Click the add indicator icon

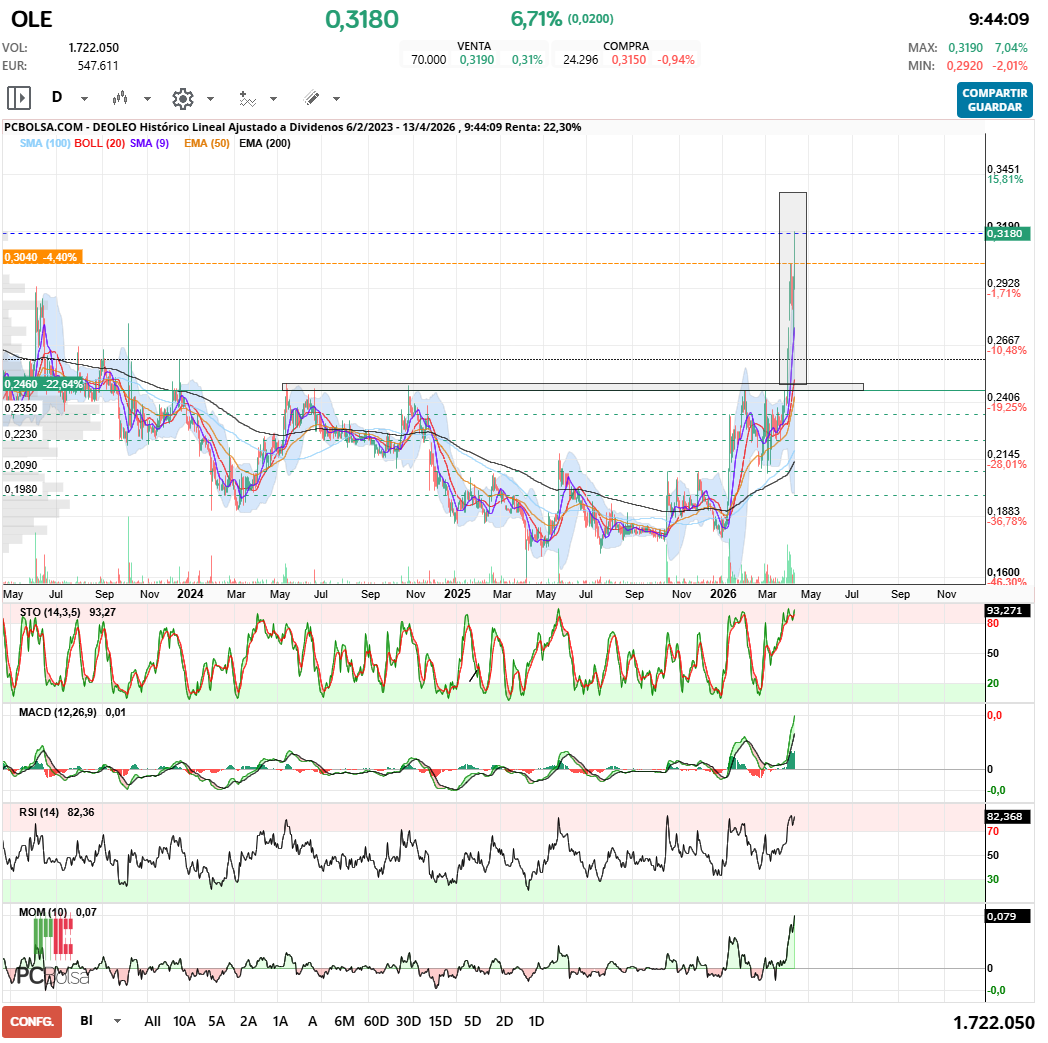click(x=247, y=98)
